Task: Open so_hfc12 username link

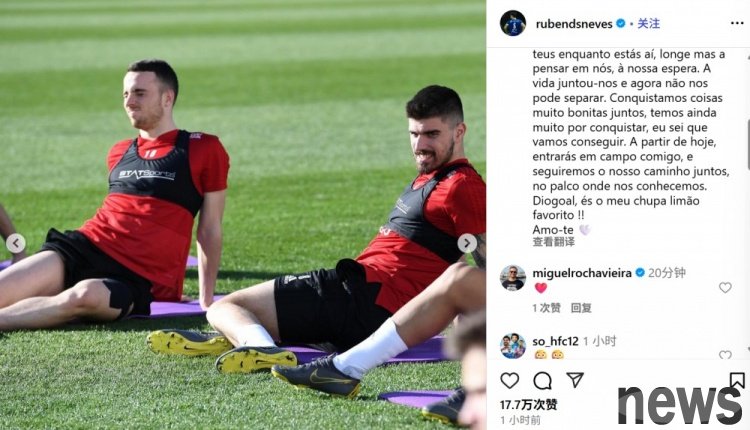Action: coord(555,341)
